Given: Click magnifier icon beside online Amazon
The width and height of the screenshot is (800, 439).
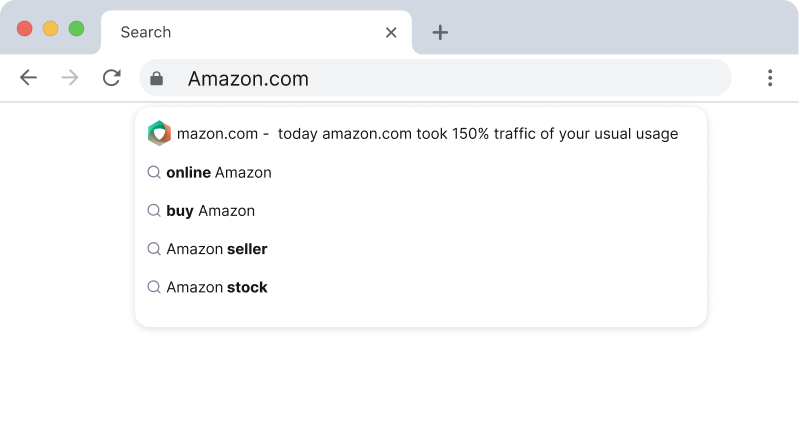Looking at the screenshot, I should 154,172.
